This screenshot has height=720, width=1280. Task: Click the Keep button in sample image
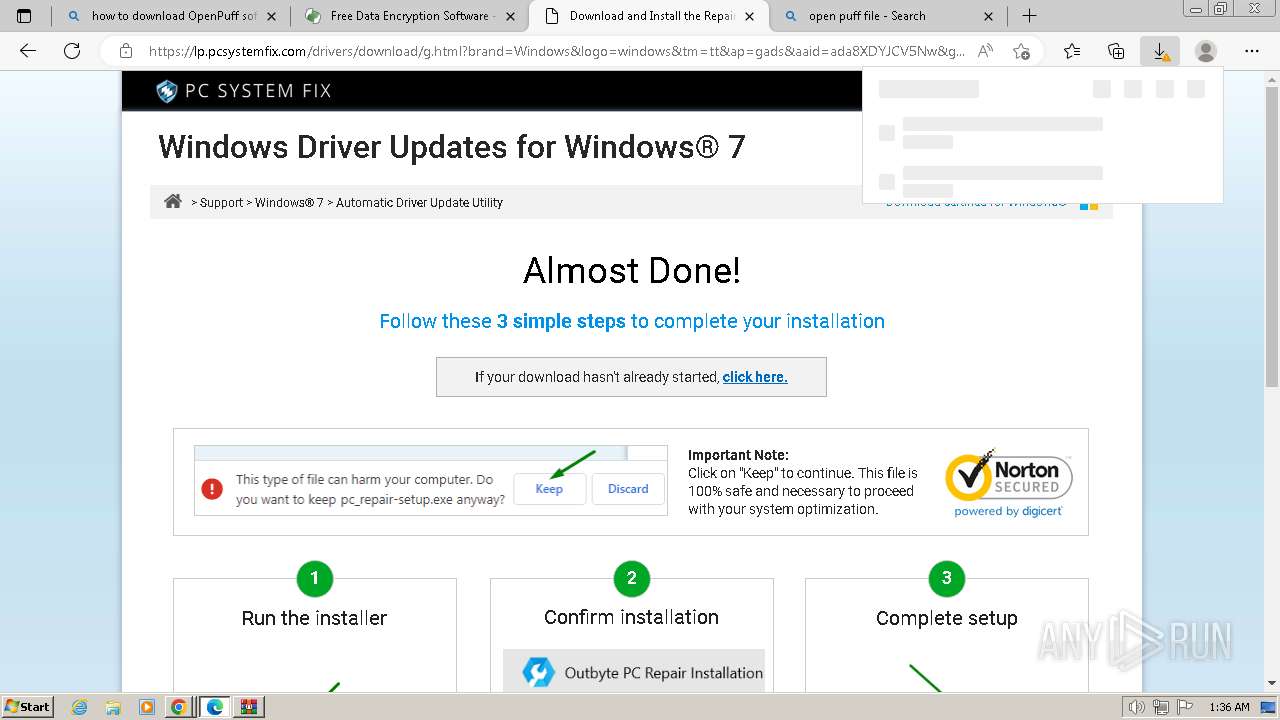(x=549, y=489)
